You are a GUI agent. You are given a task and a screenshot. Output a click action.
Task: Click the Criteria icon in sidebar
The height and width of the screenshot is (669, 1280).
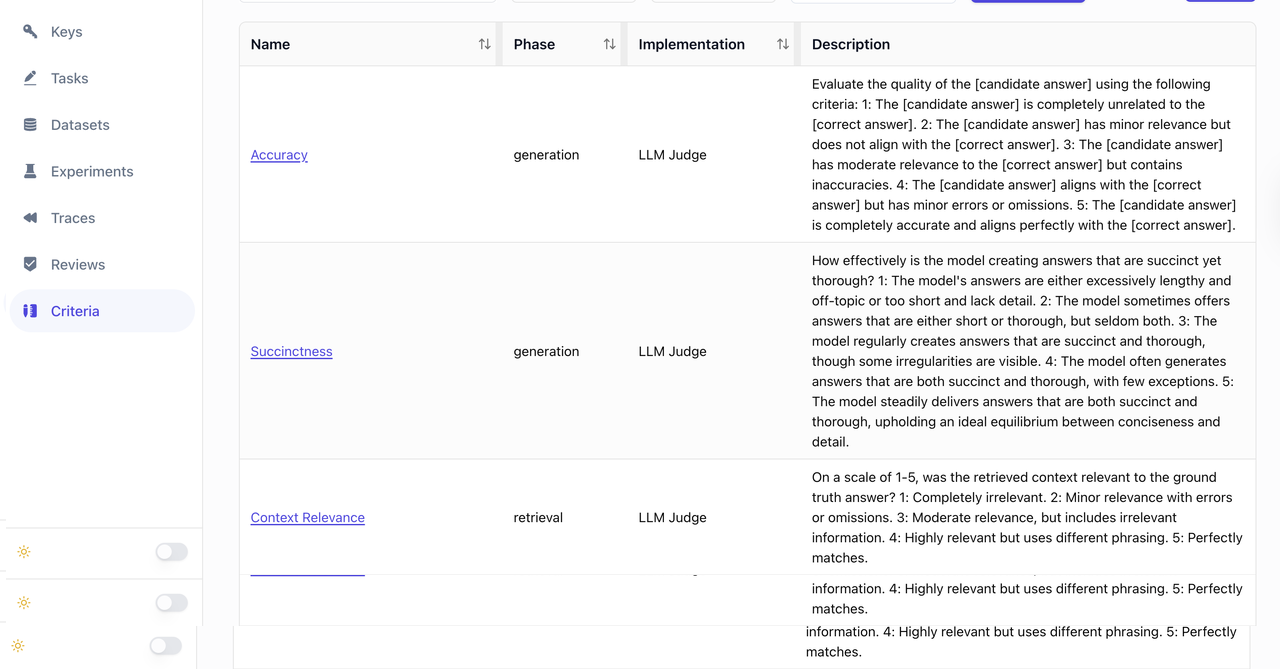(30, 311)
